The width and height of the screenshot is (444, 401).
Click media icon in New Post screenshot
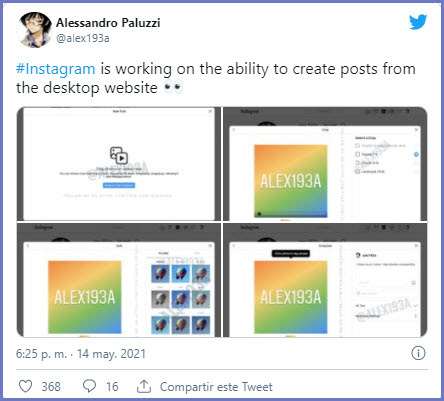click(119, 155)
